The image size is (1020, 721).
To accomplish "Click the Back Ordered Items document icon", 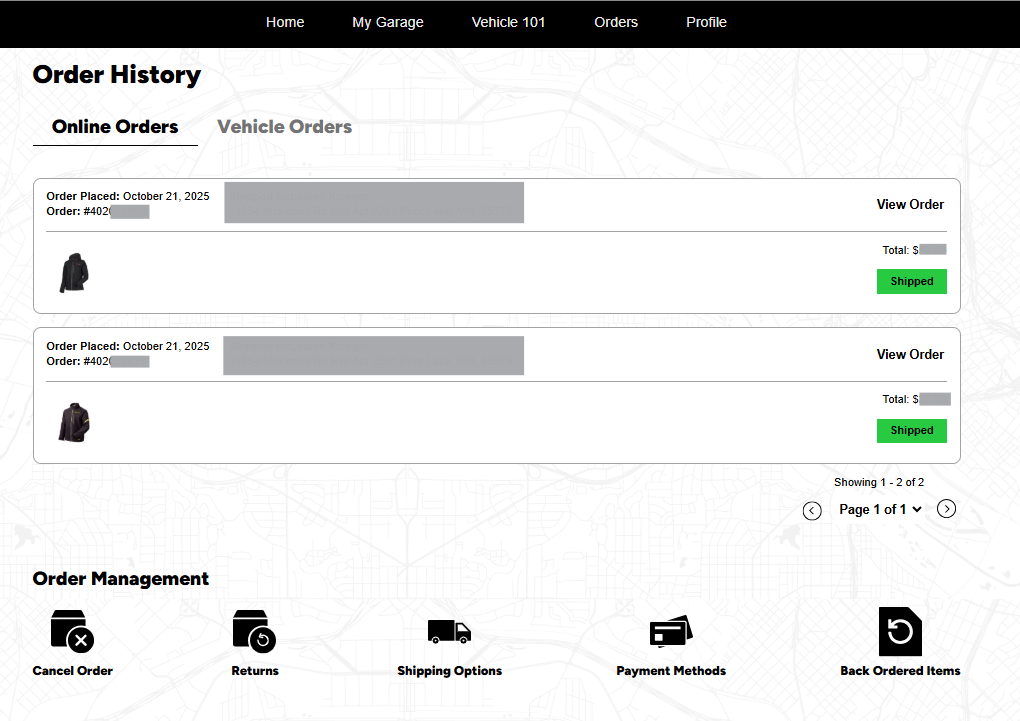I will pos(900,631).
